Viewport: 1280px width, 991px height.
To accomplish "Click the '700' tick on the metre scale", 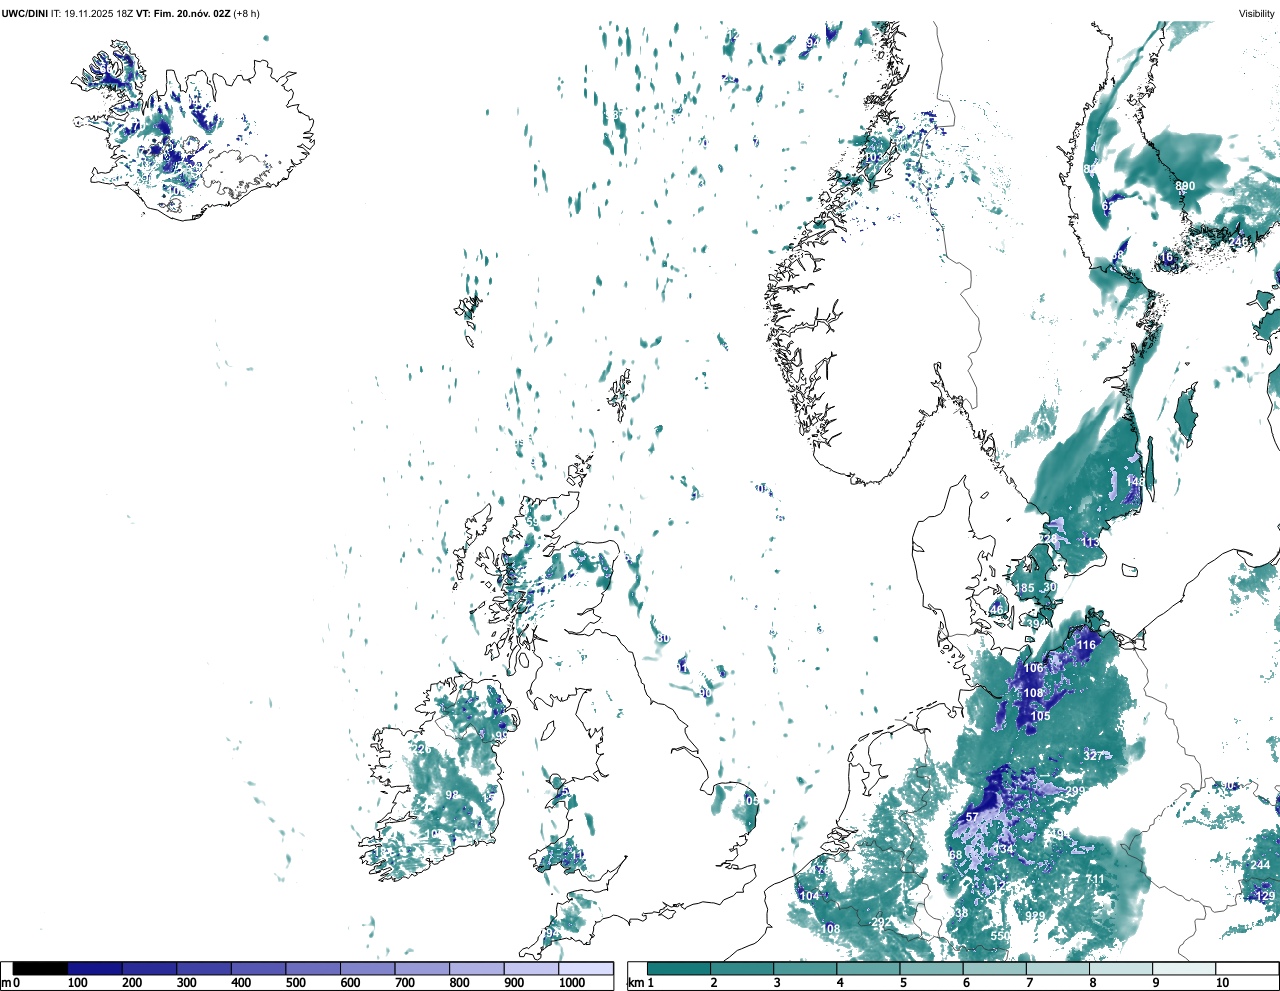I will click(x=405, y=983).
